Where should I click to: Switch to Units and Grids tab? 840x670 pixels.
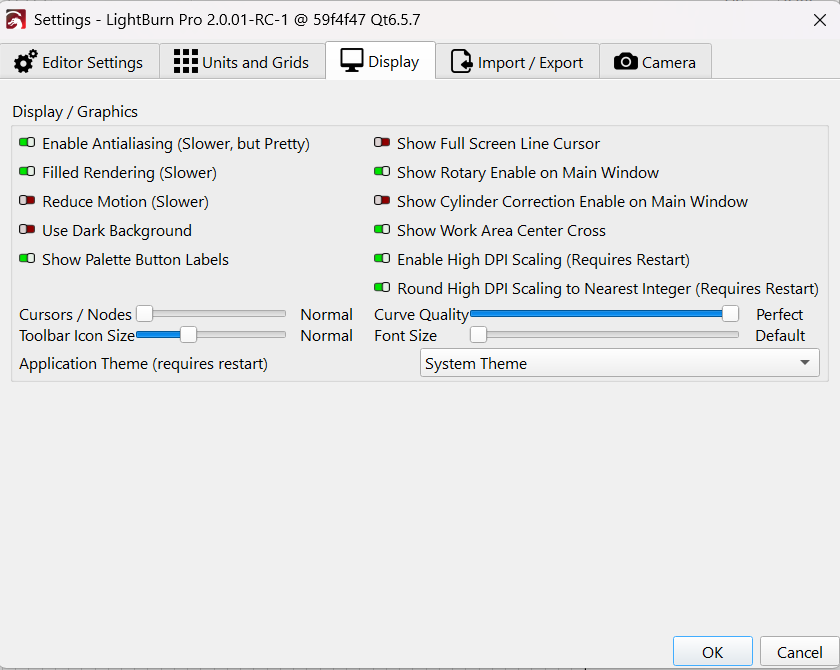coord(243,62)
